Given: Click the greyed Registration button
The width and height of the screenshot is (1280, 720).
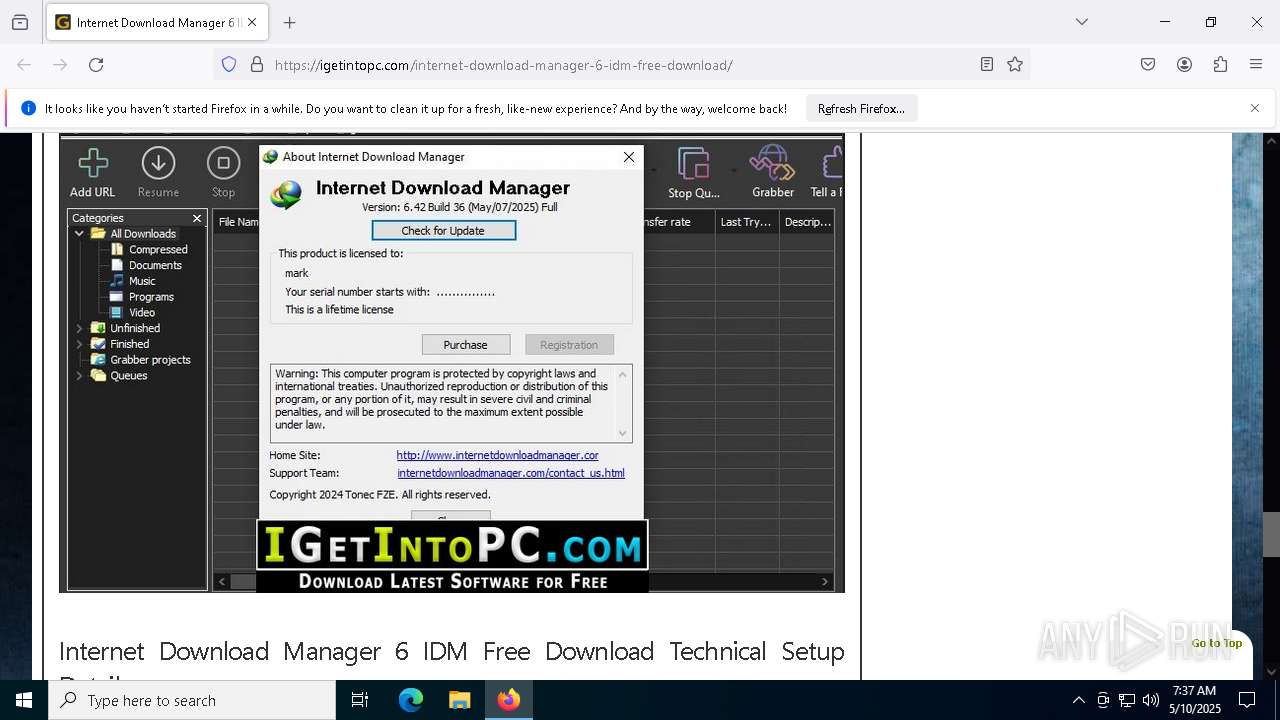Looking at the screenshot, I should [x=569, y=345].
